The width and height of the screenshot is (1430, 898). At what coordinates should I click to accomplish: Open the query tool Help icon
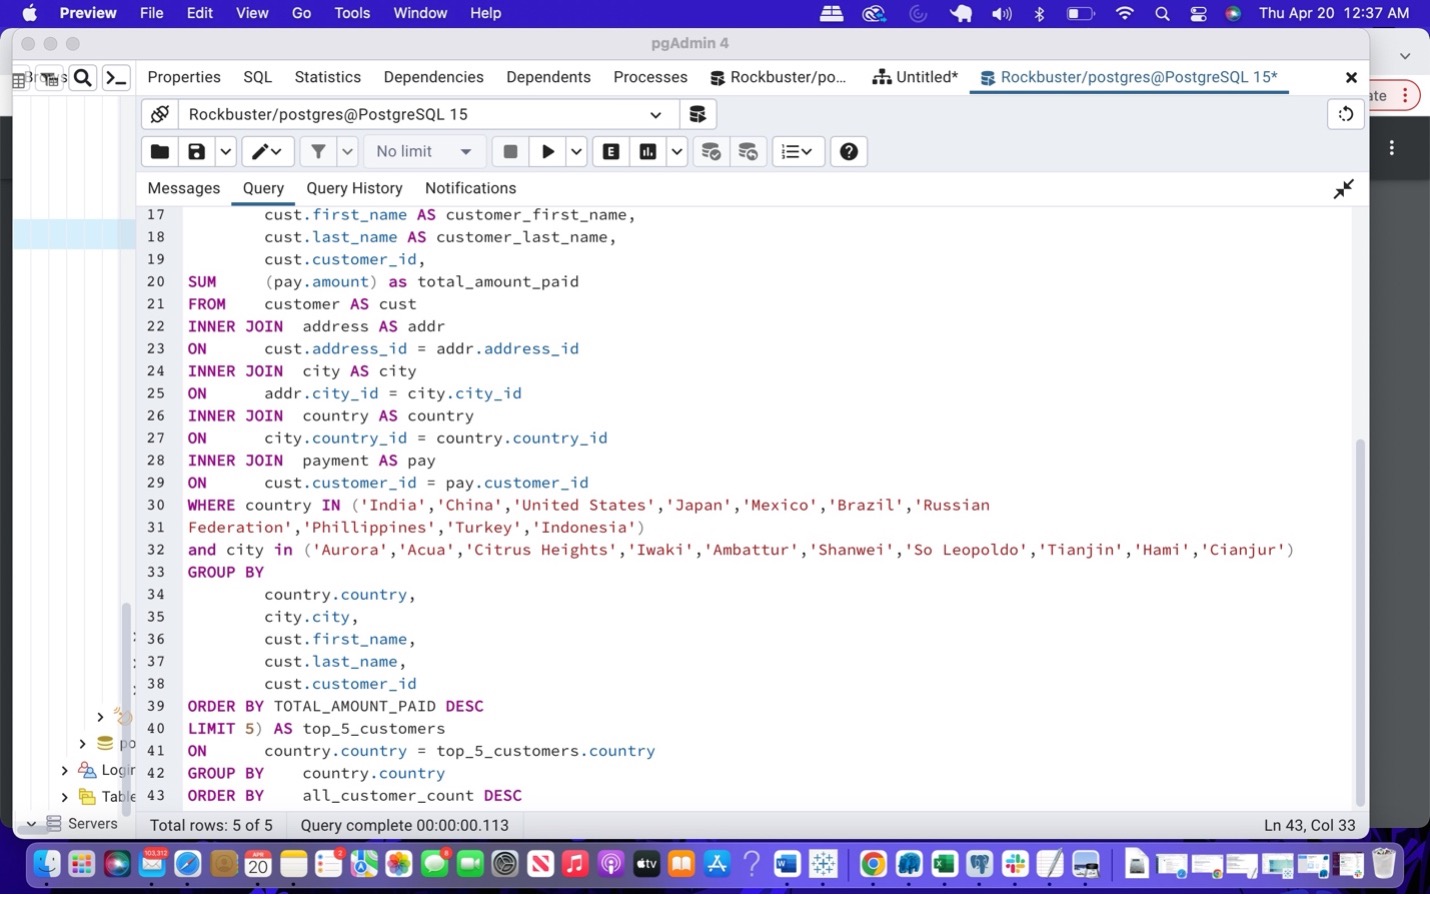click(x=848, y=152)
